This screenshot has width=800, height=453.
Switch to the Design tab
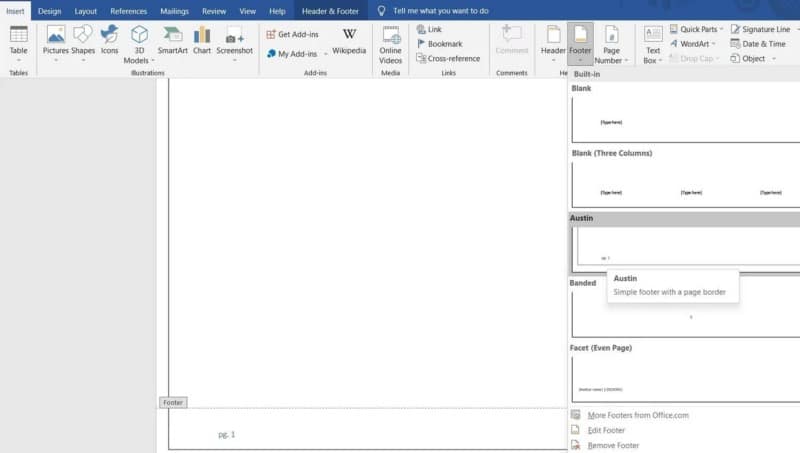(49, 11)
